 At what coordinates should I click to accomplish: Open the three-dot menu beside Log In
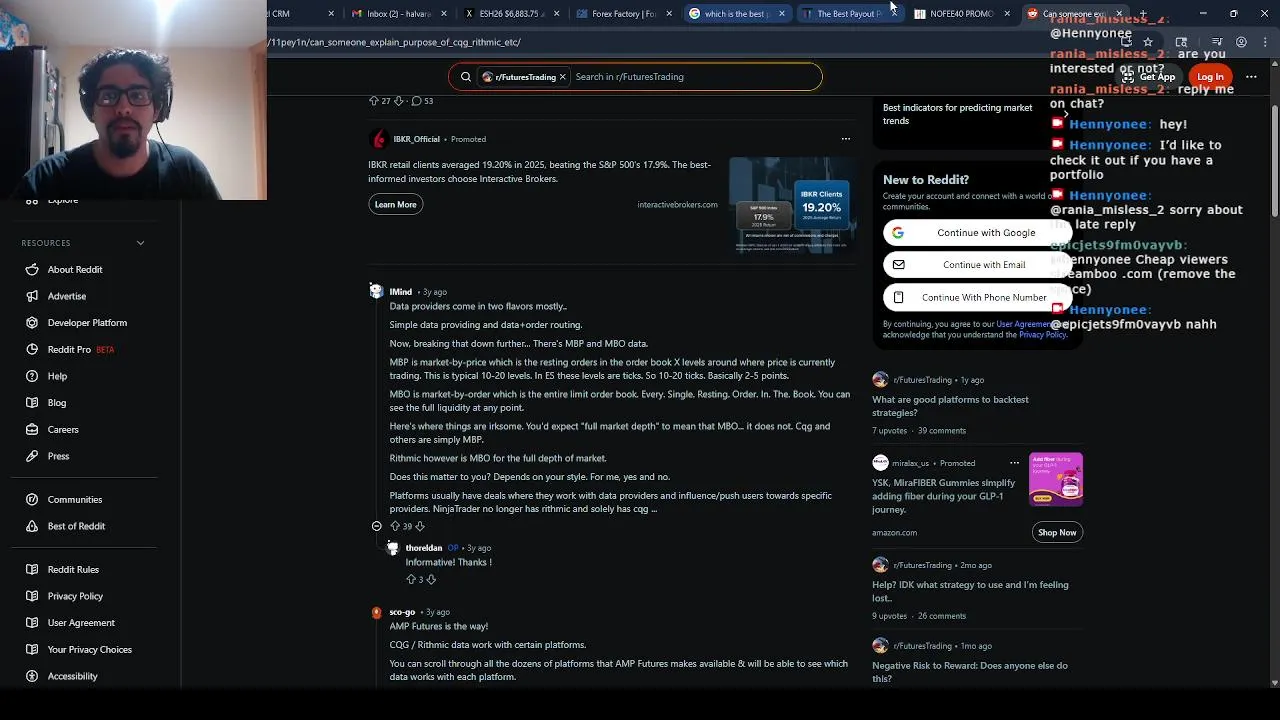click(x=1251, y=77)
